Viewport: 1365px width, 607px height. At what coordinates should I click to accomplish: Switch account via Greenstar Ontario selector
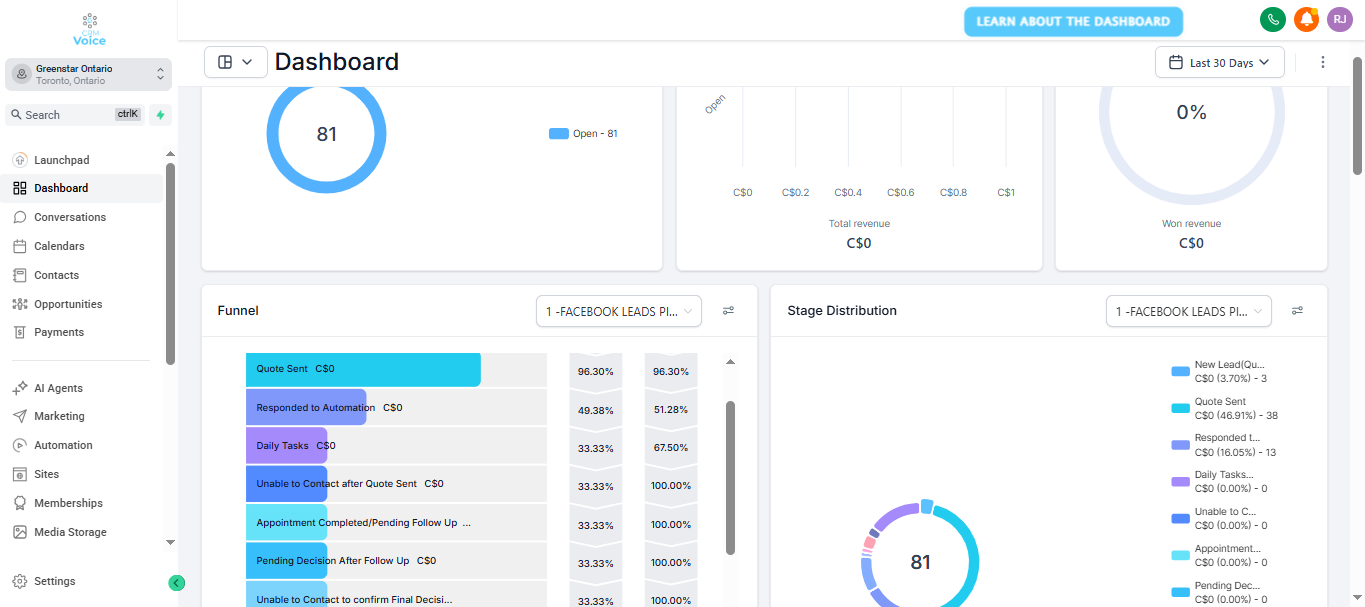click(88, 74)
